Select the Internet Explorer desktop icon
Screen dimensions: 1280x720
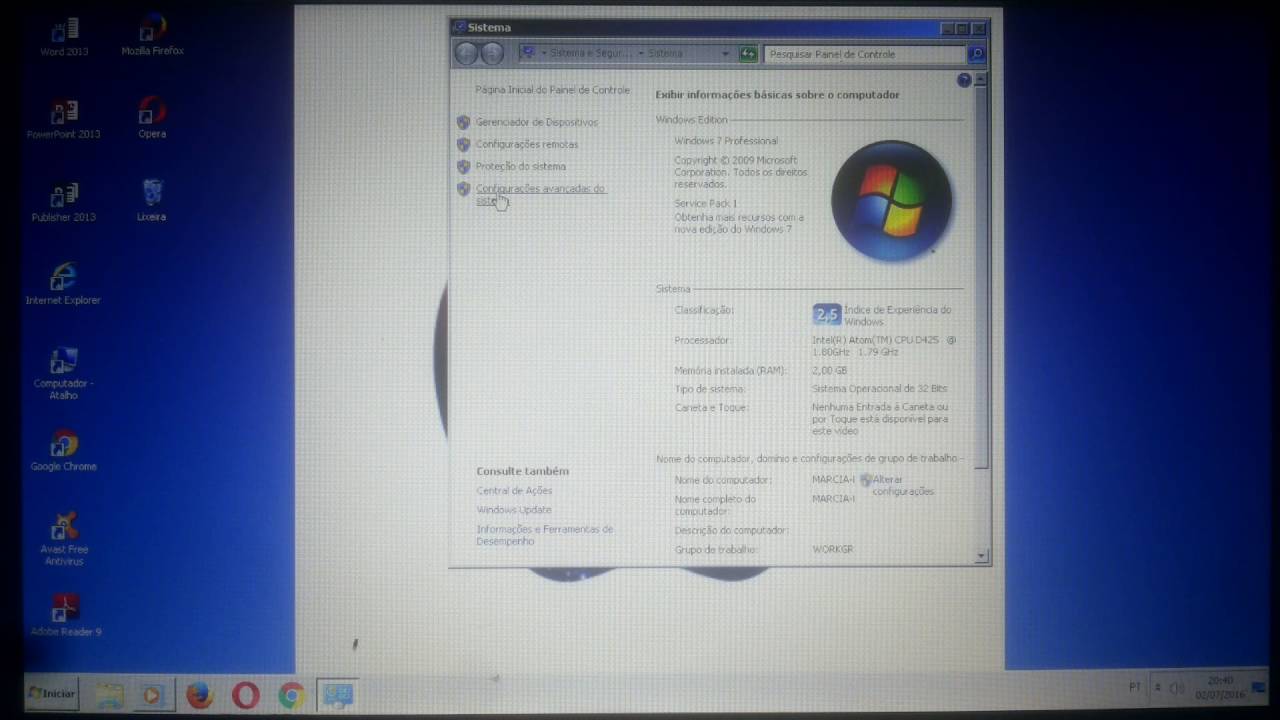click(x=63, y=284)
